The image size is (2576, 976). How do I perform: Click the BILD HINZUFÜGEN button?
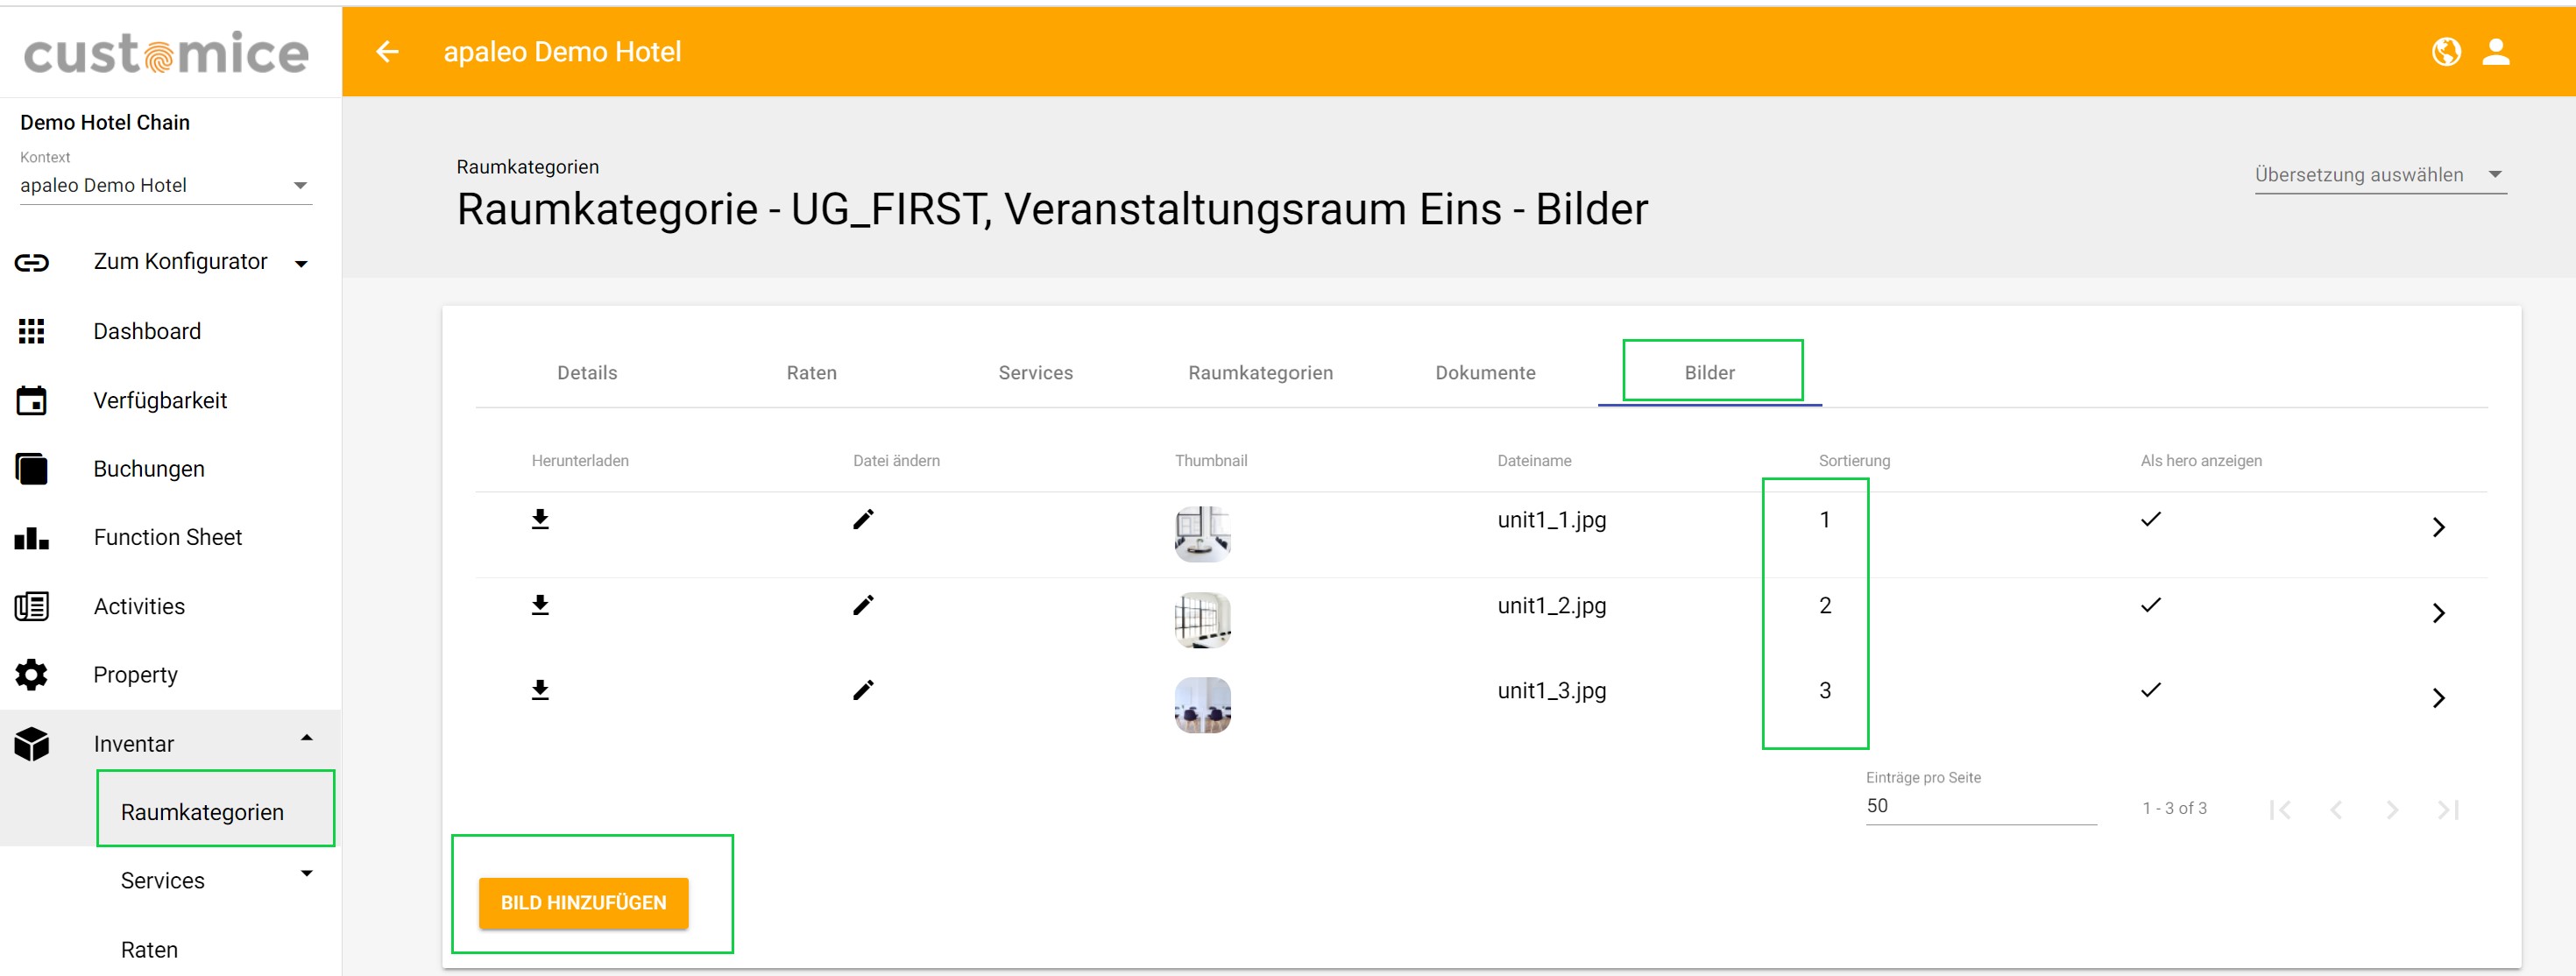[583, 903]
